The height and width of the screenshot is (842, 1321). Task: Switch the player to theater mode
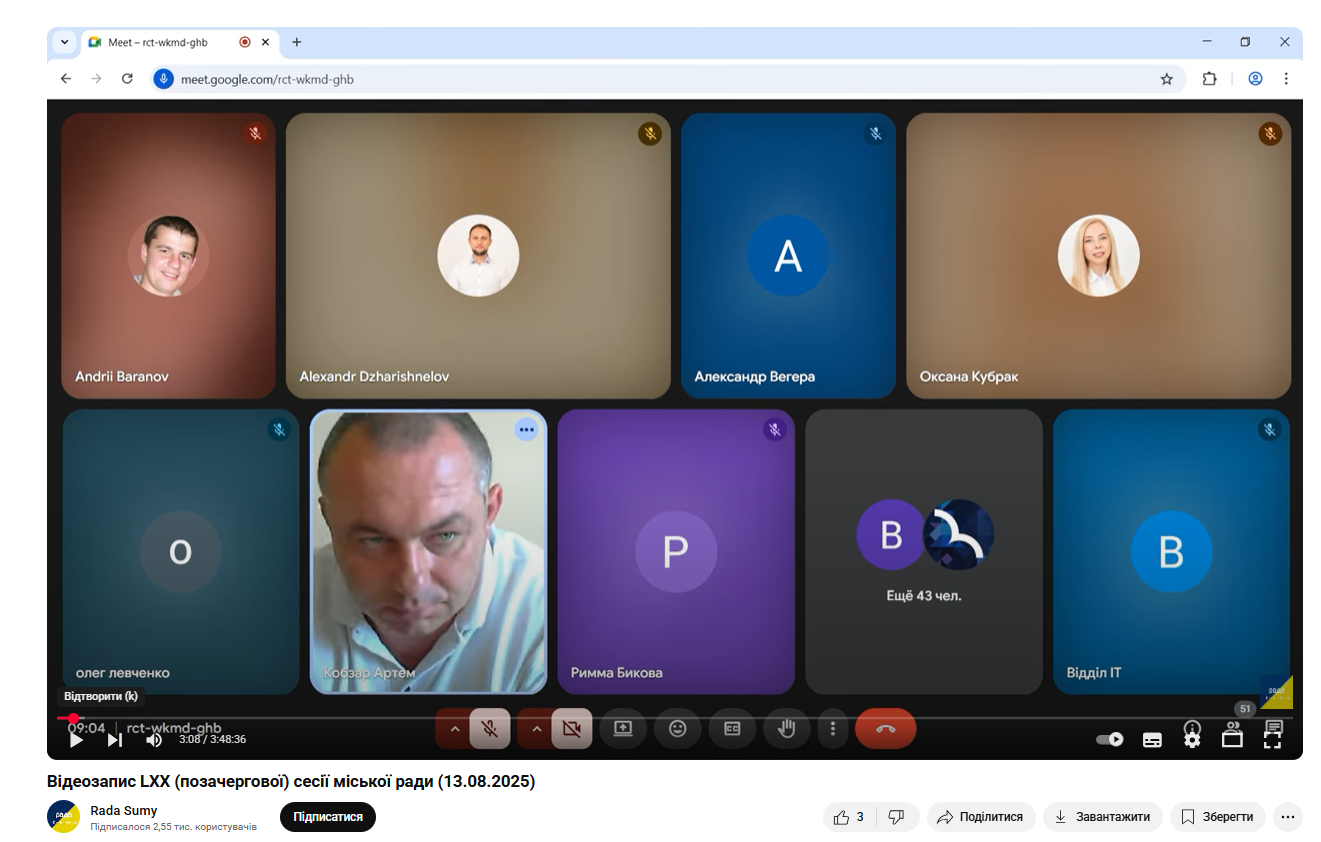[x=1232, y=740]
